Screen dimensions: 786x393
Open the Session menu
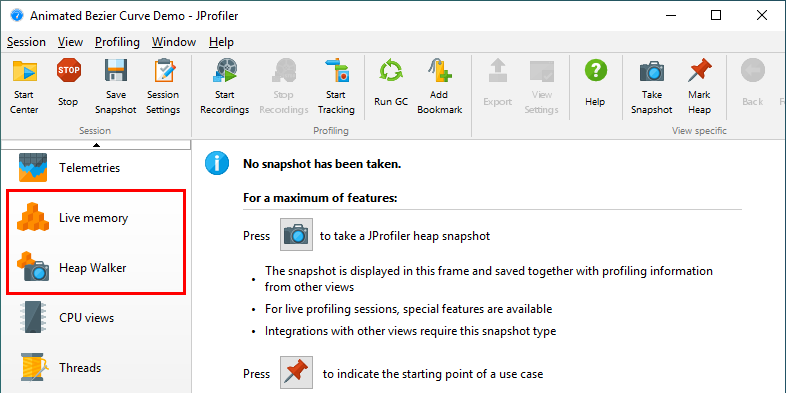[26, 42]
